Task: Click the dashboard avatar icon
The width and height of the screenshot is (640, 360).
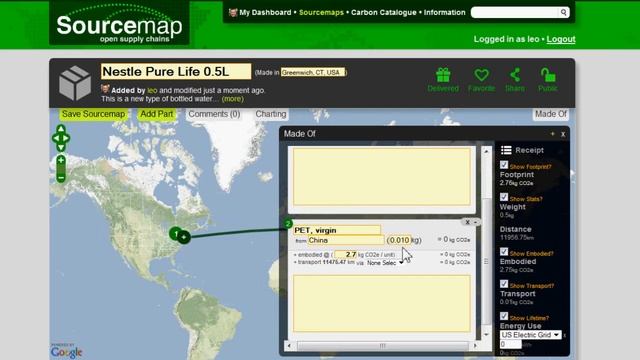Action: pos(233,12)
